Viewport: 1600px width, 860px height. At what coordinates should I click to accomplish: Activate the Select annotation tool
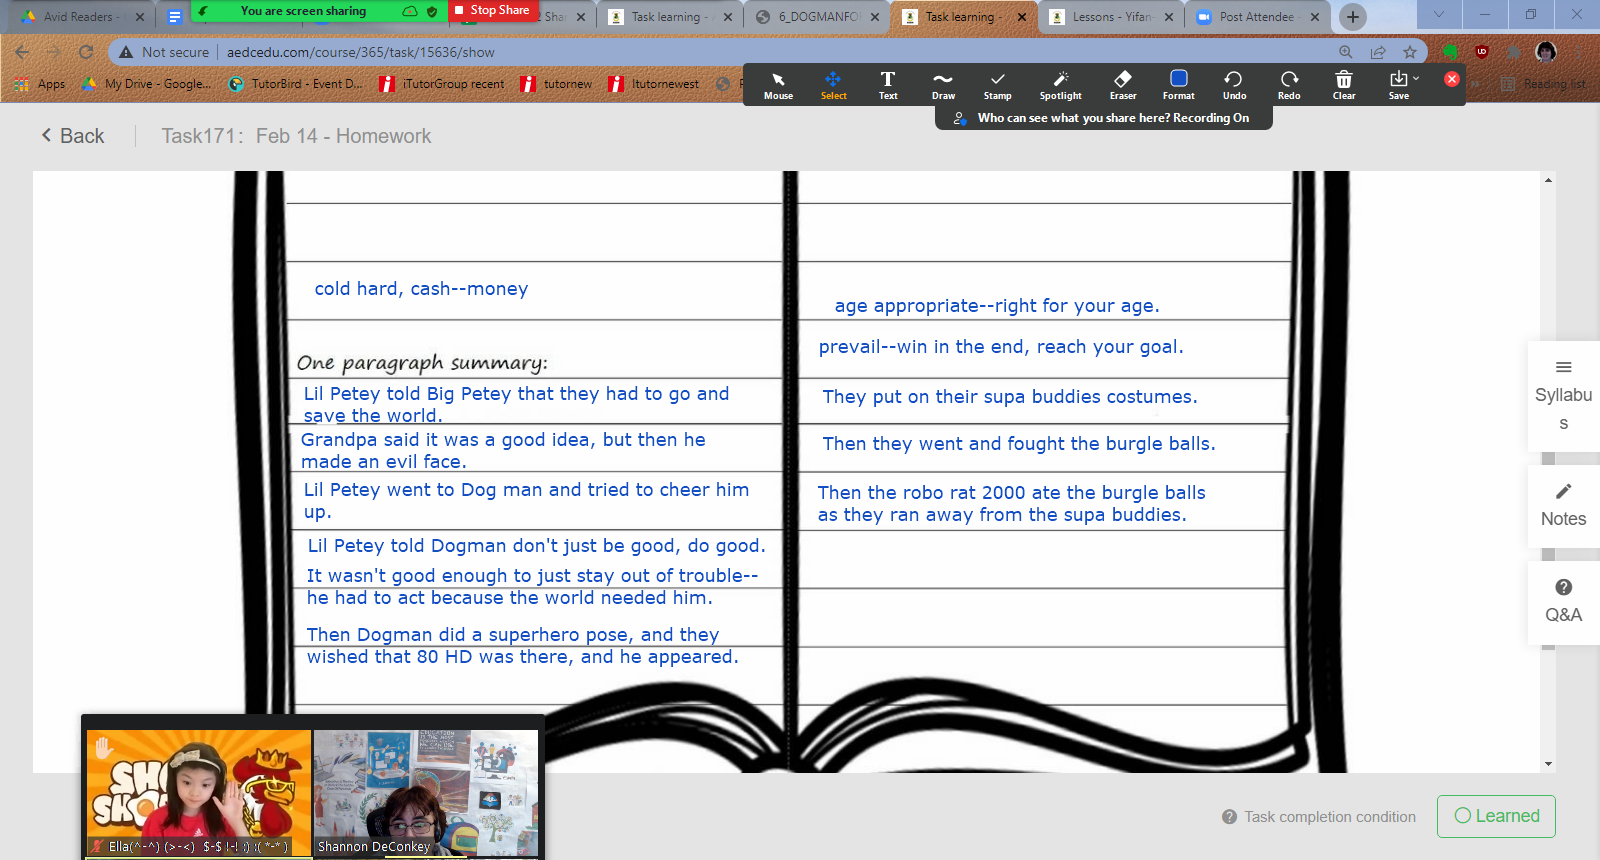[x=833, y=86]
